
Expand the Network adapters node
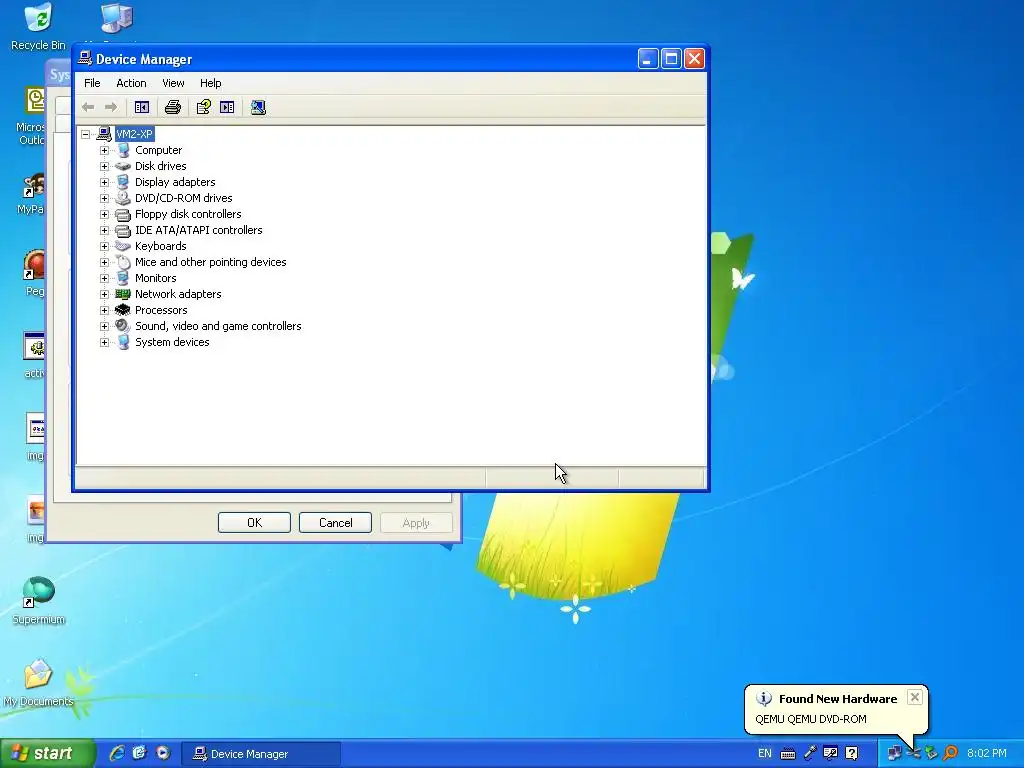pos(104,294)
